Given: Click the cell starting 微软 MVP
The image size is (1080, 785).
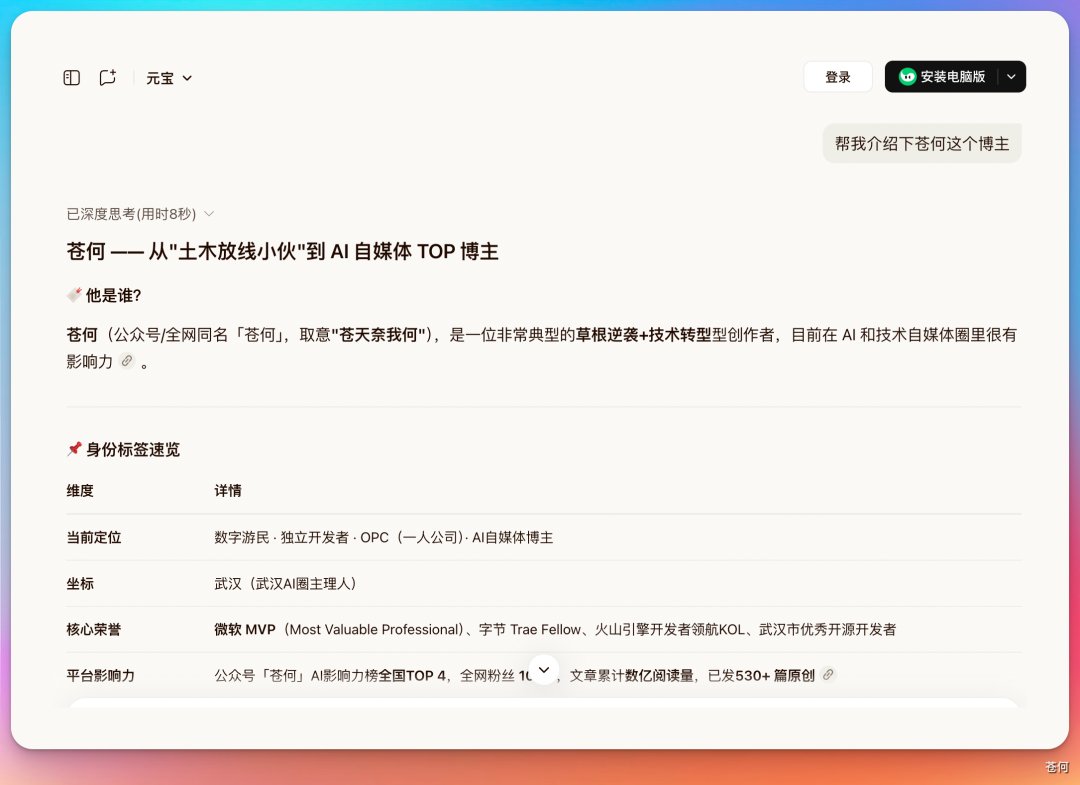Looking at the screenshot, I should [555, 629].
